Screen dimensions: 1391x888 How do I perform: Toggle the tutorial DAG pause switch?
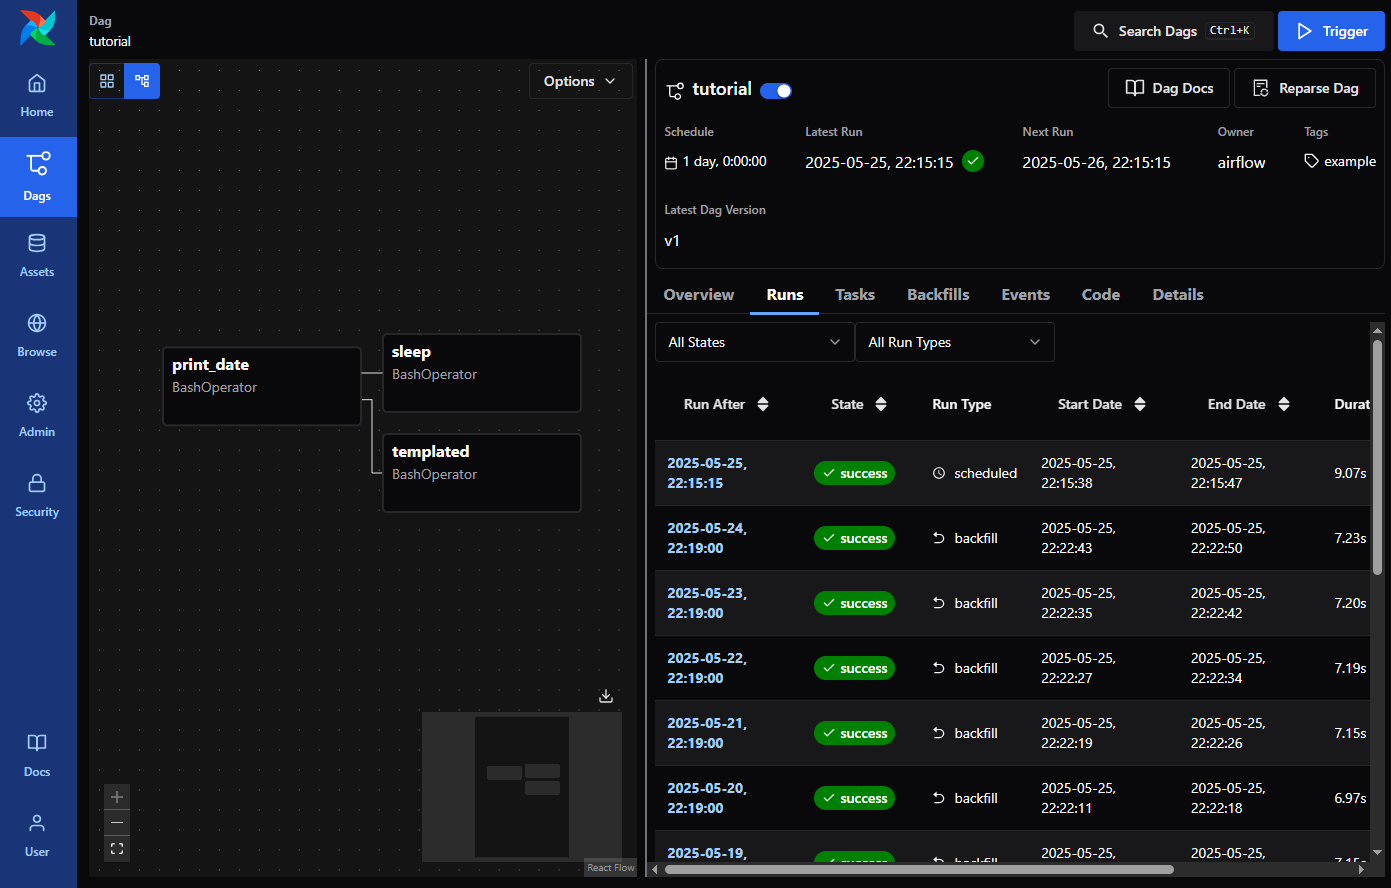(776, 91)
